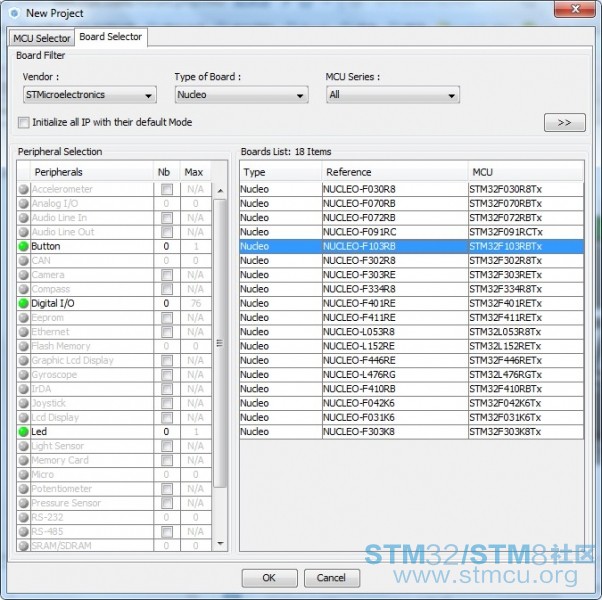The image size is (602, 600).
Task: Click the peripheral list scrollbar thumb
Action: [220, 343]
